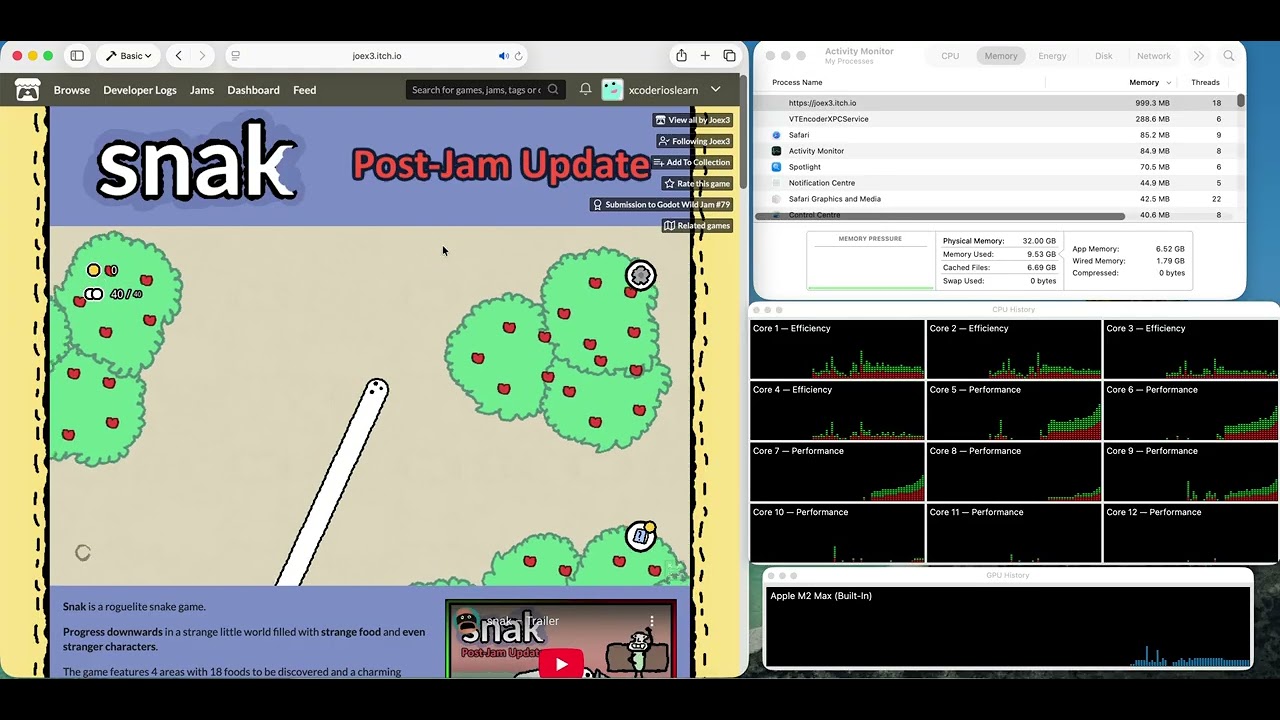The width and height of the screenshot is (1280, 720).
Task: Open Feed in itch.io navigation
Action: coord(305,90)
